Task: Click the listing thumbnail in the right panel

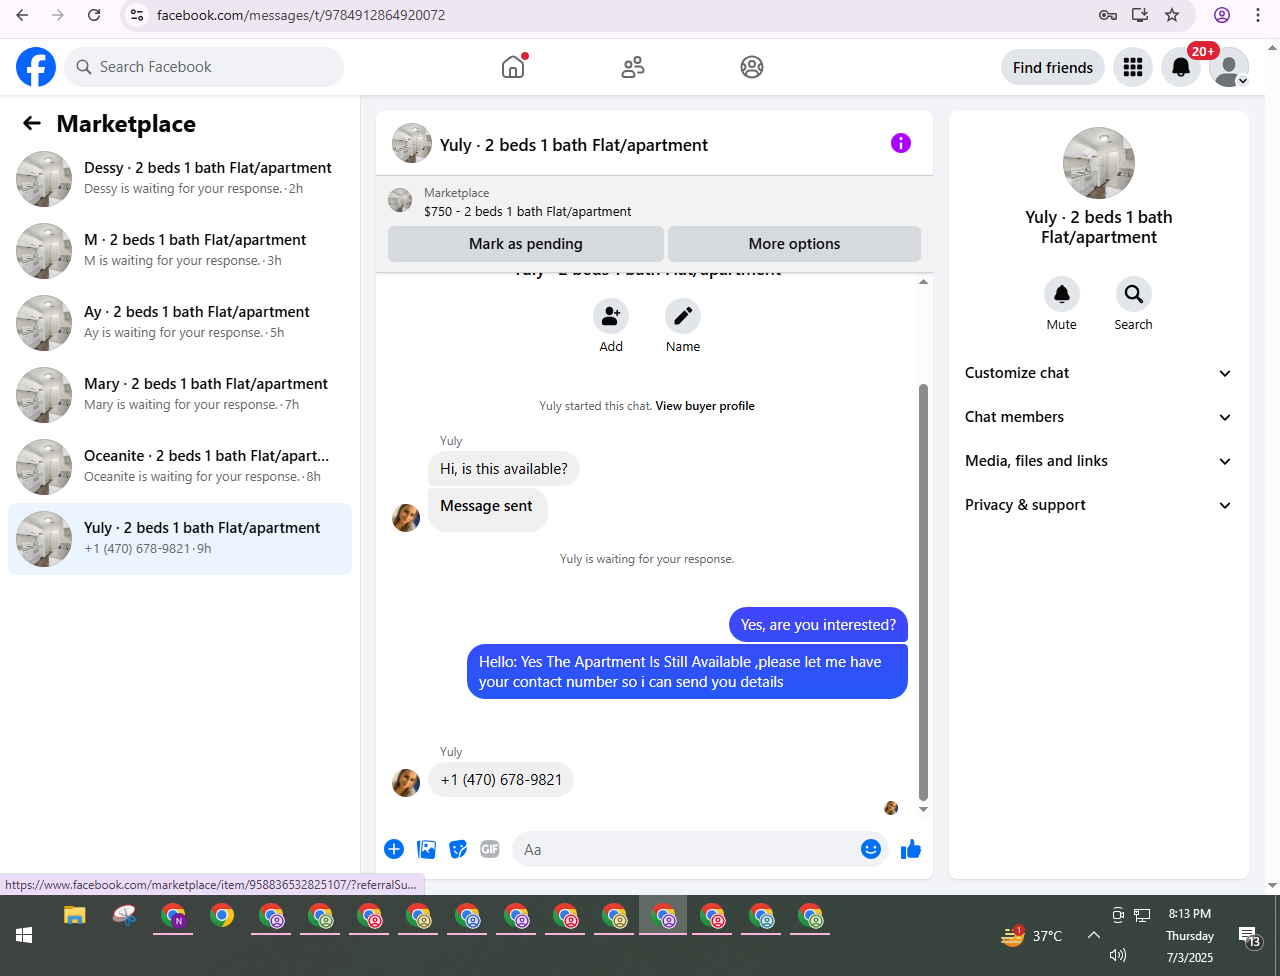Action: point(1099,163)
